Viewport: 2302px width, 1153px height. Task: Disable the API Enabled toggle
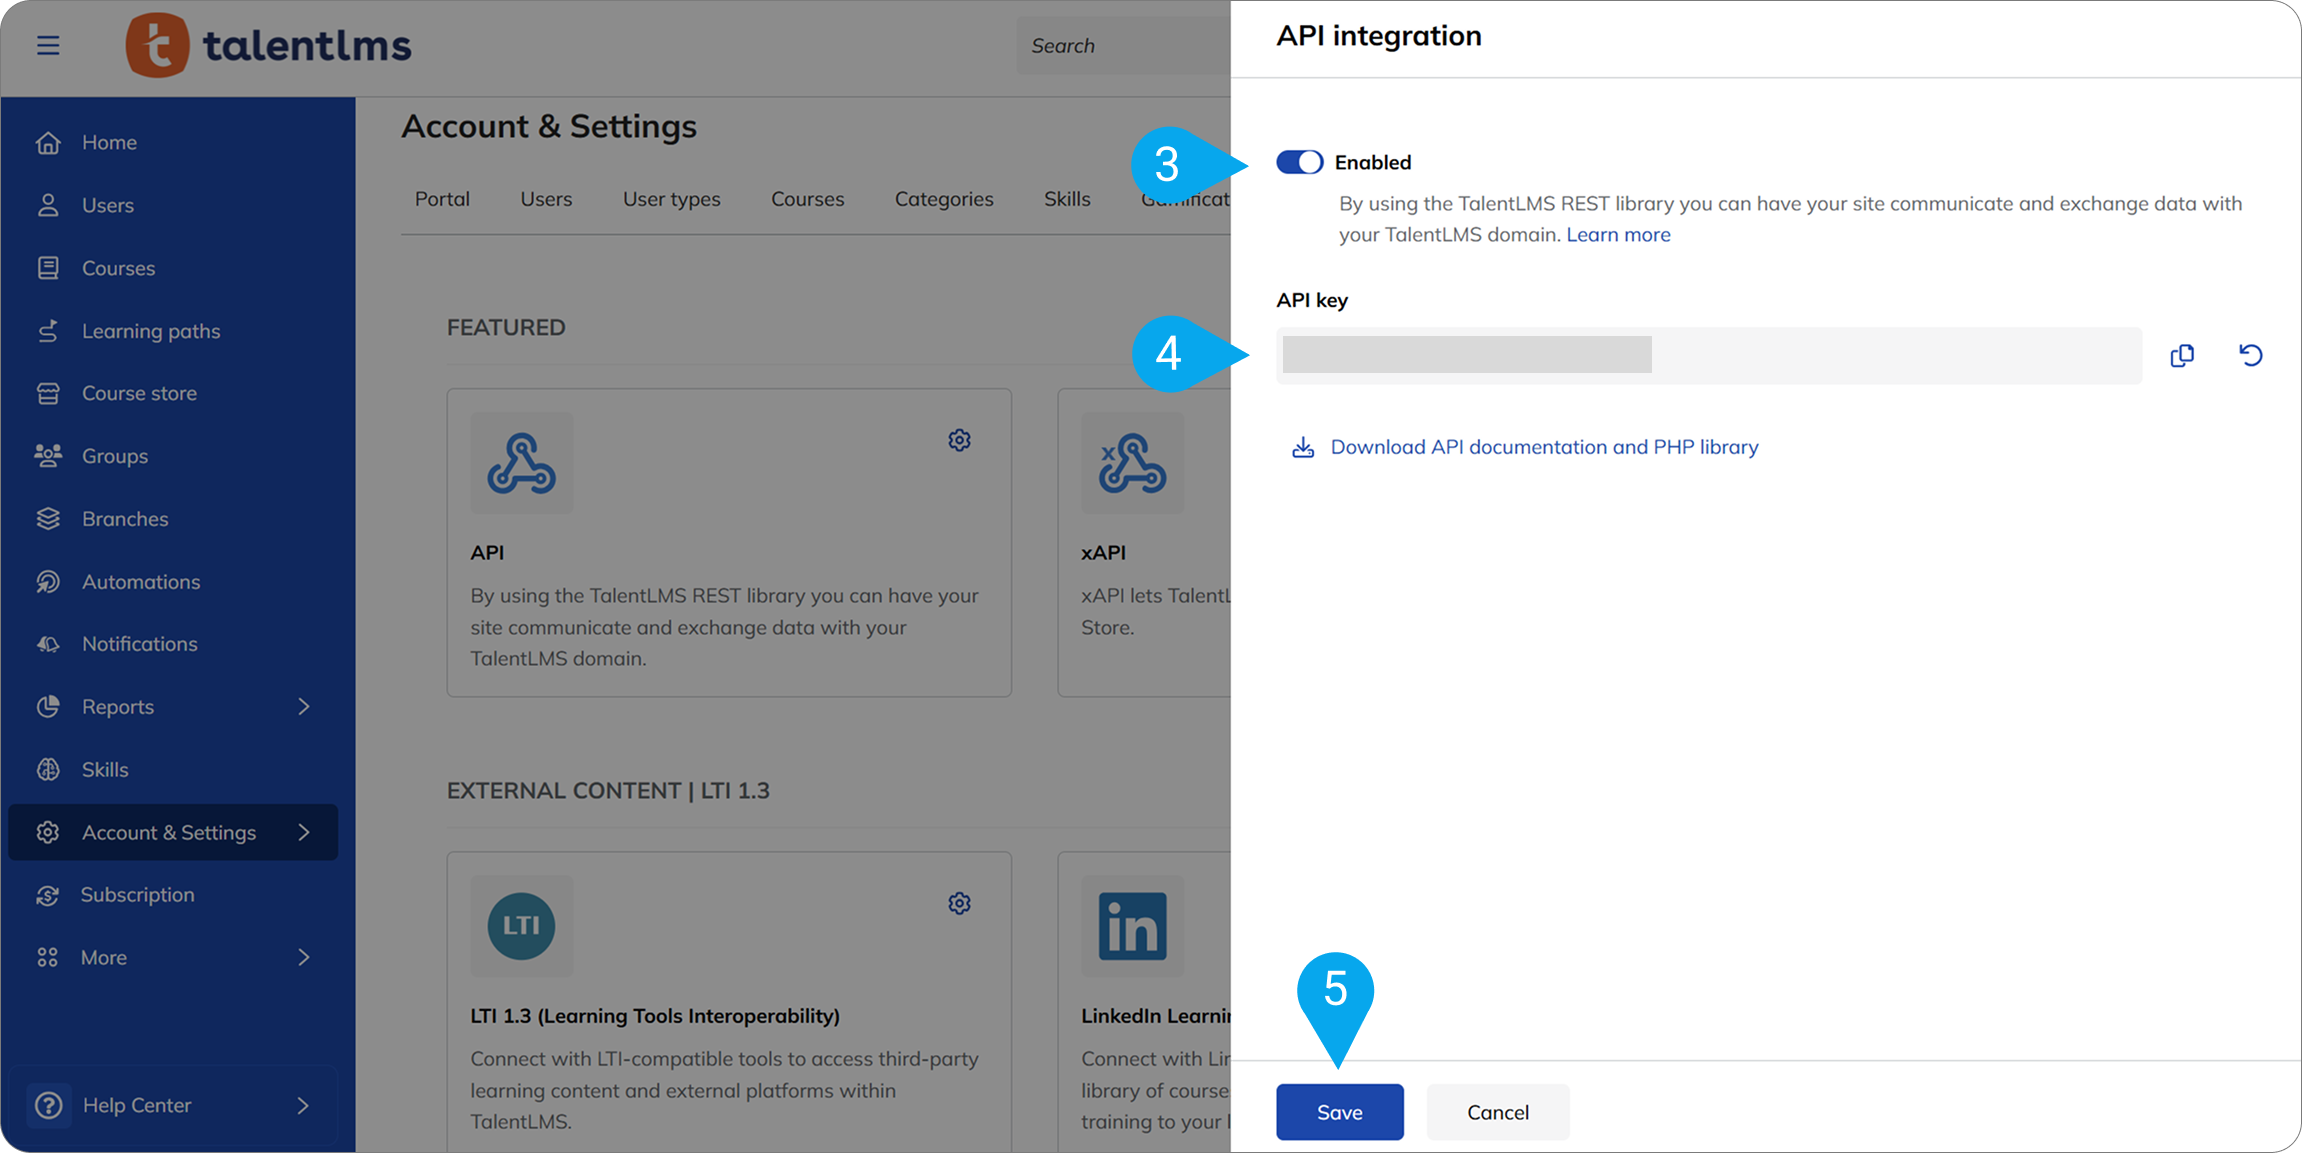[x=1299, y=162]
